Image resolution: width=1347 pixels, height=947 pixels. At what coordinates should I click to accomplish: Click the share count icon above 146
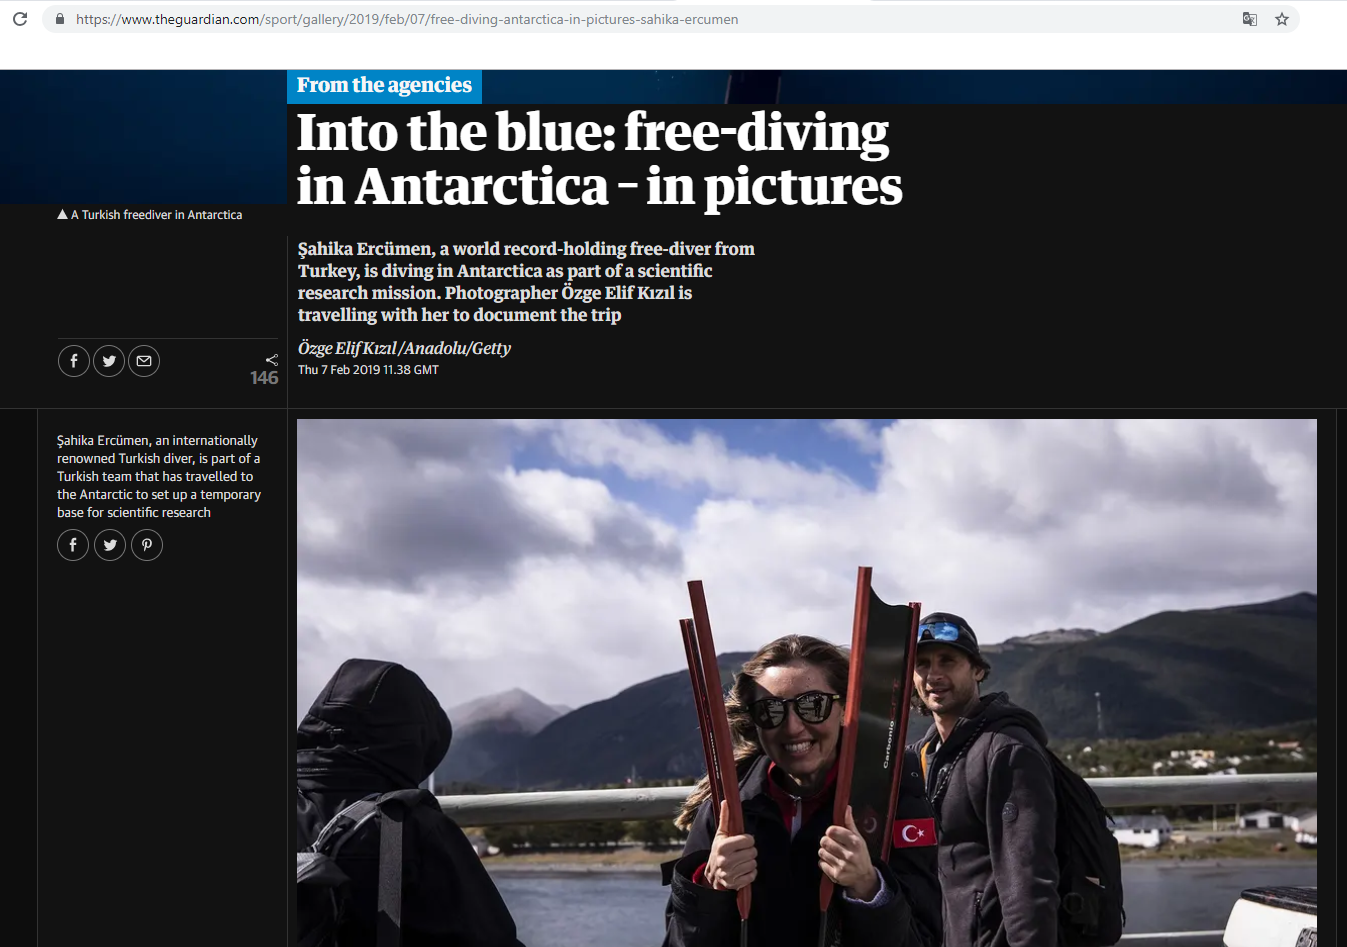(271, 360)
